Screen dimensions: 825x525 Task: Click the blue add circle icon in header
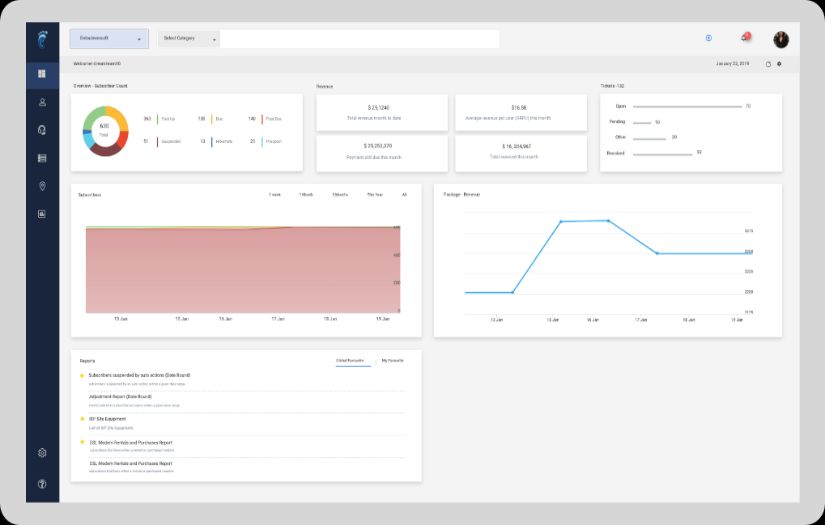[x=709, y=38]
